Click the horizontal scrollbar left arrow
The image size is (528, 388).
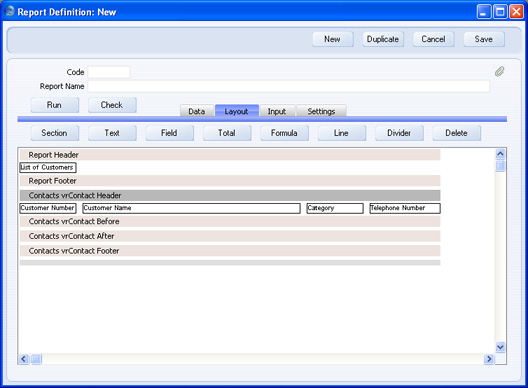click(23, 359)
